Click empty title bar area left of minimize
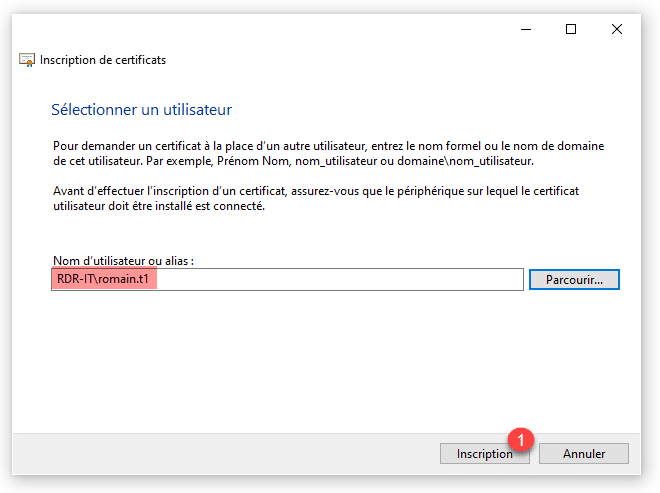Screen dimensions: 660x493 coord(300,29)
